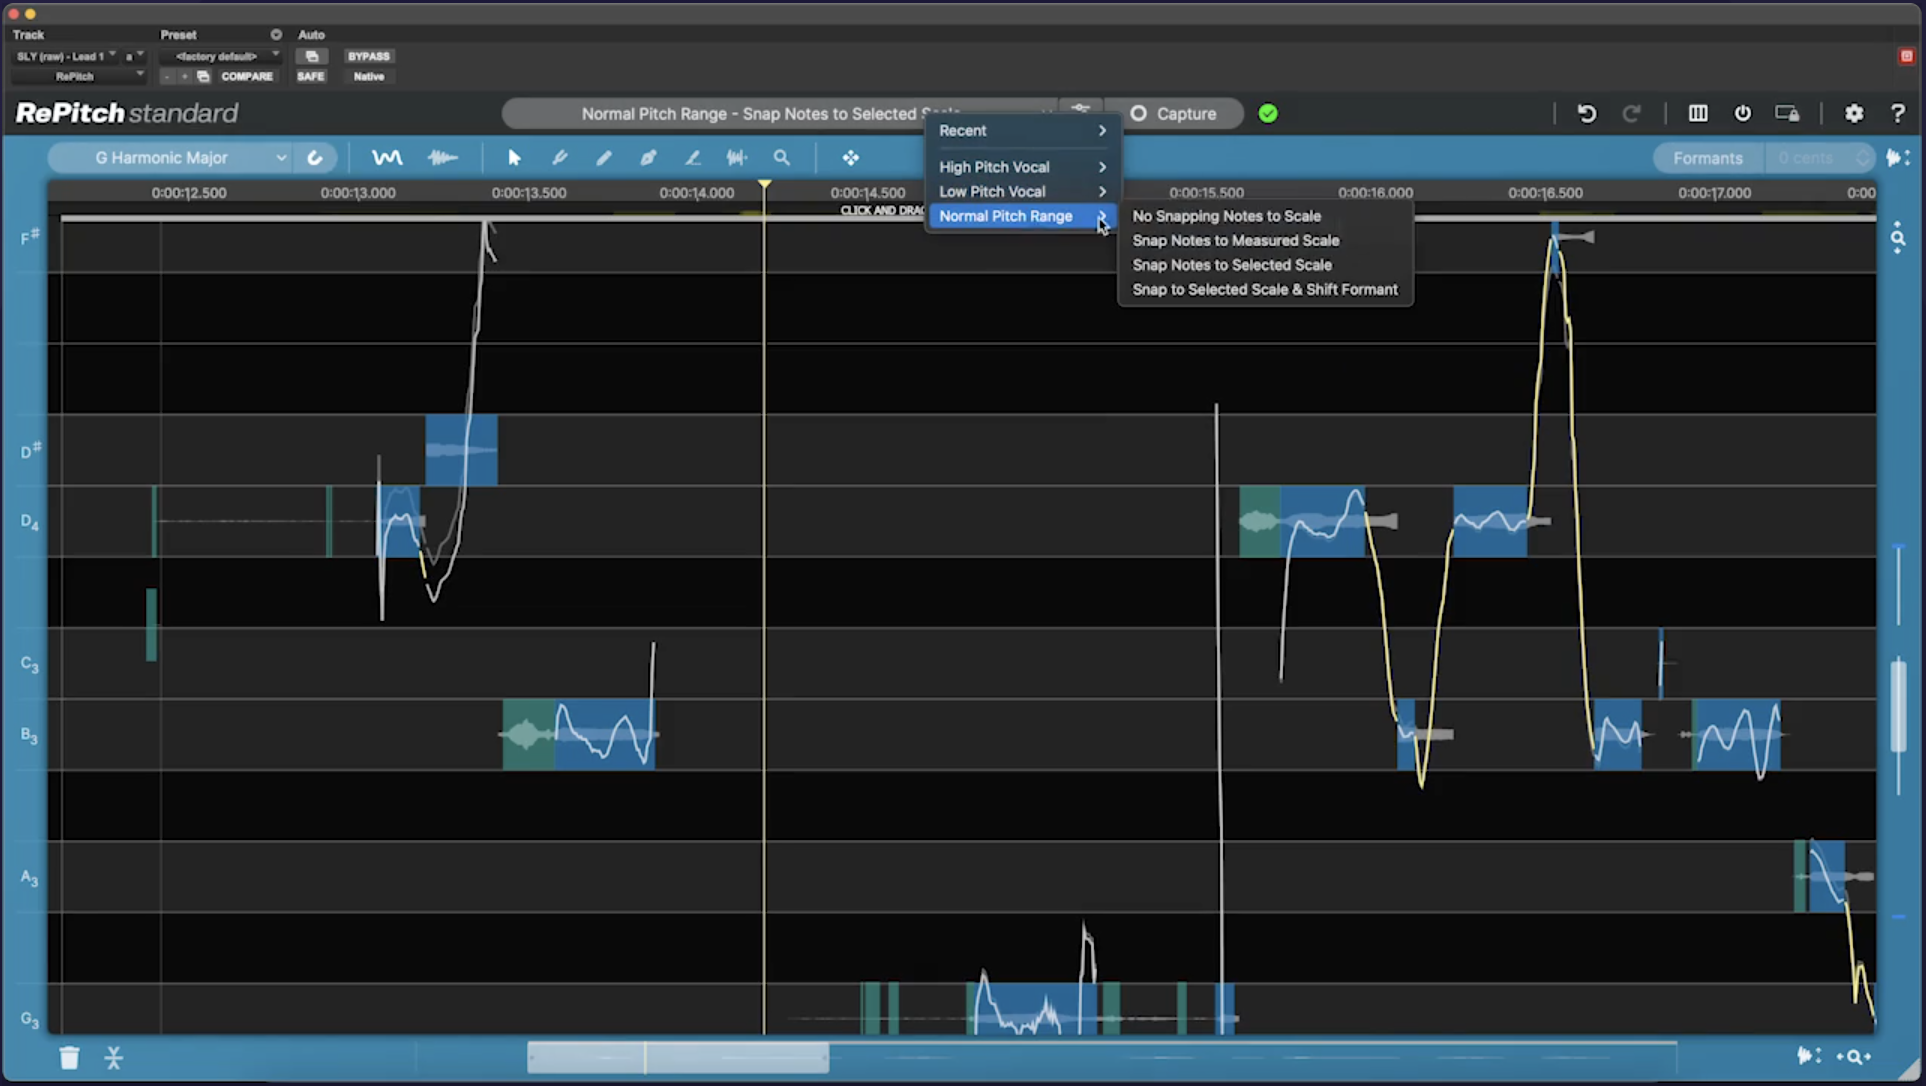Toggle the SAFE automation button
The width and height of the screenshot is (1926, 1086).
pyautogui.click(x=311, y=76)
